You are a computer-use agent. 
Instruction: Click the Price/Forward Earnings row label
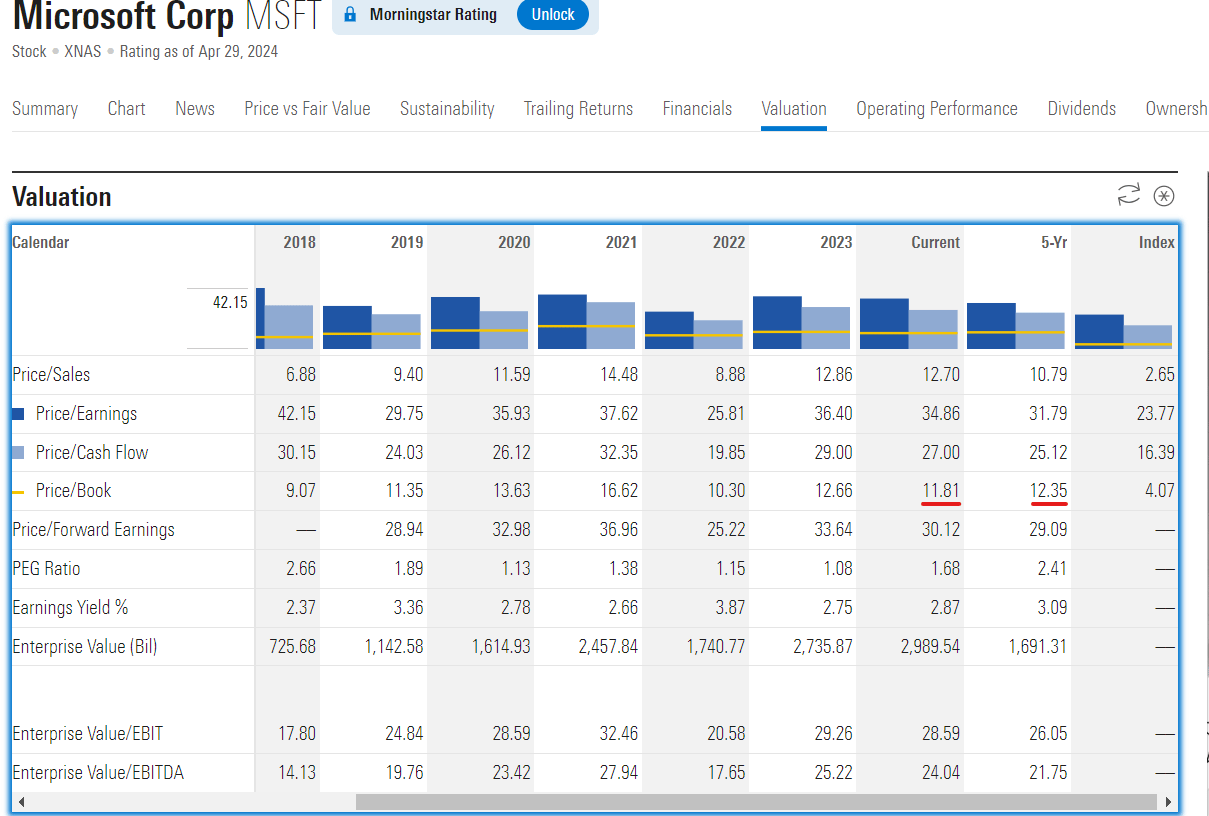(x=93, y=530)
